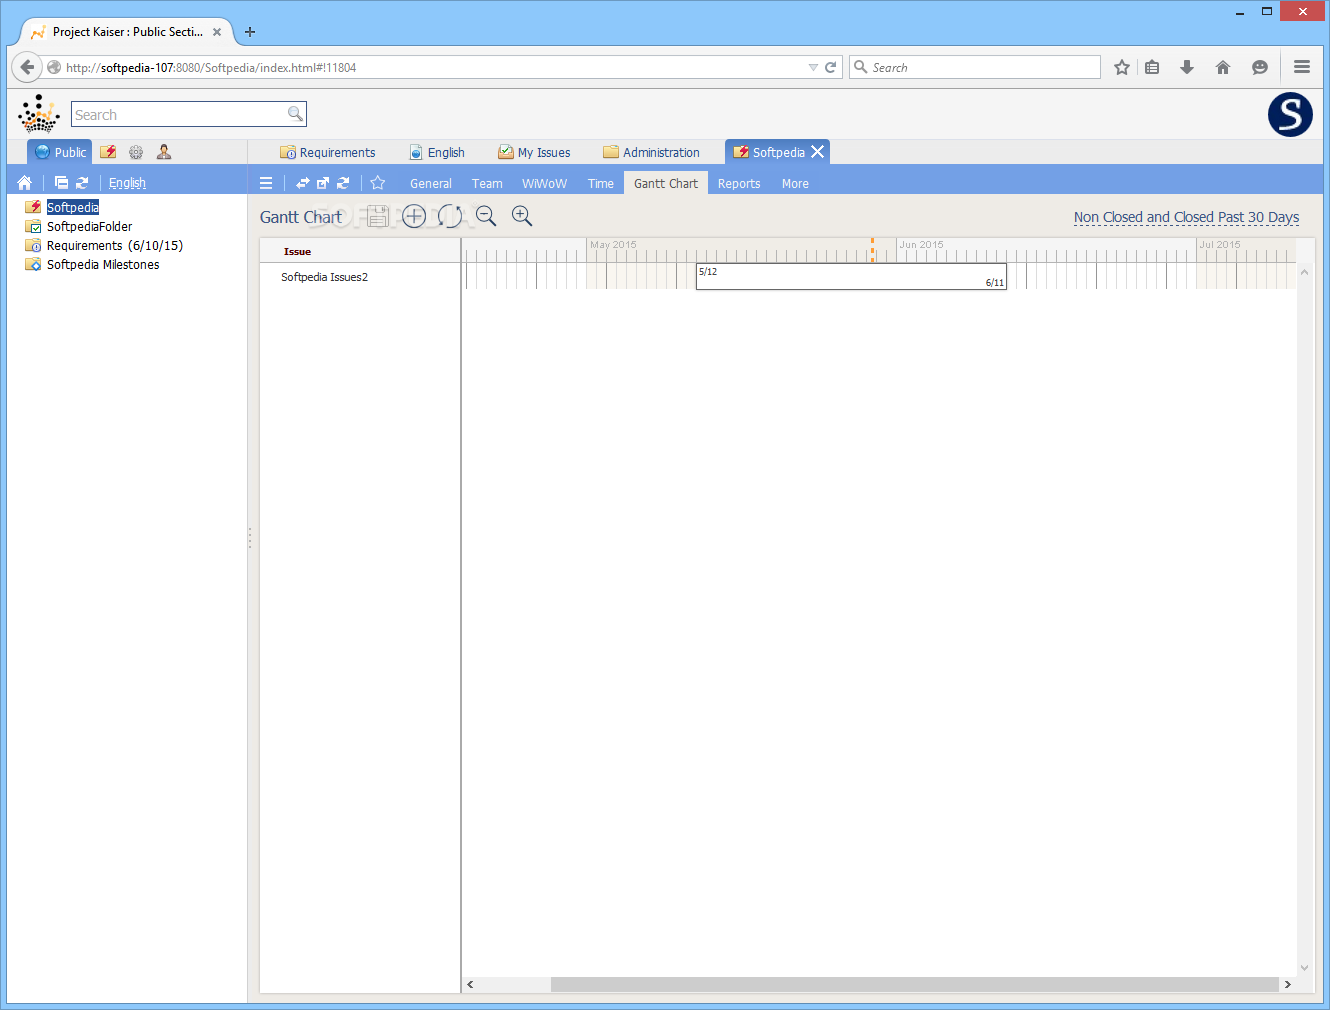Open in new window icon
Viewport: 1330px width, 1010px height.
click(x=323, y=183)
